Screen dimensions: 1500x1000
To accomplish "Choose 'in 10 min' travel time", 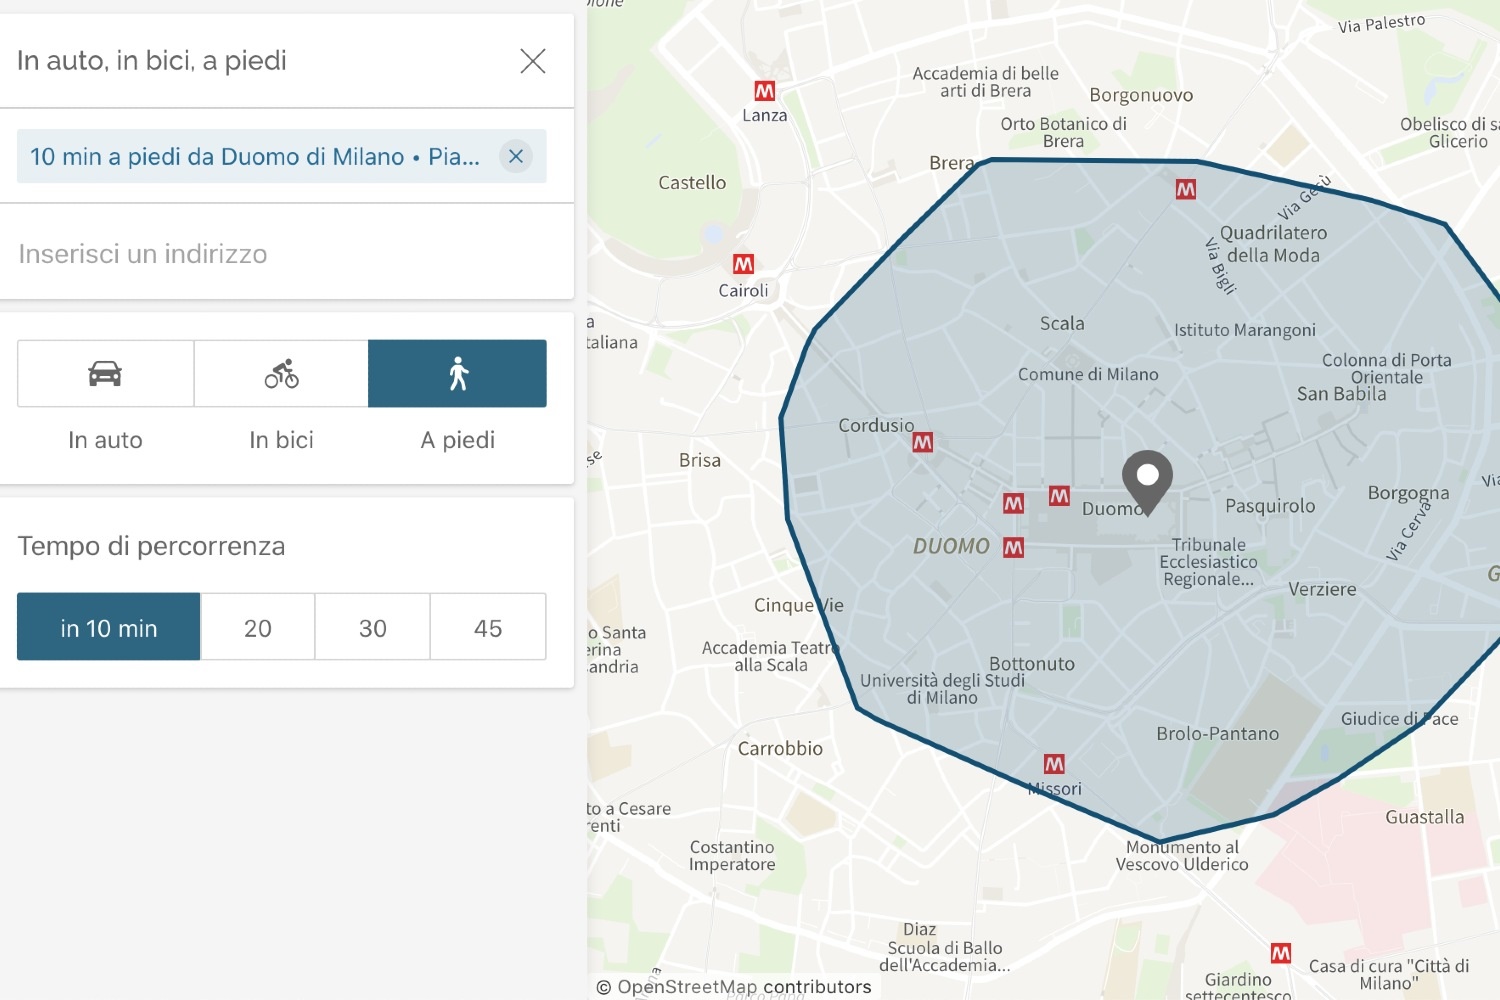I will click(109, 627).
